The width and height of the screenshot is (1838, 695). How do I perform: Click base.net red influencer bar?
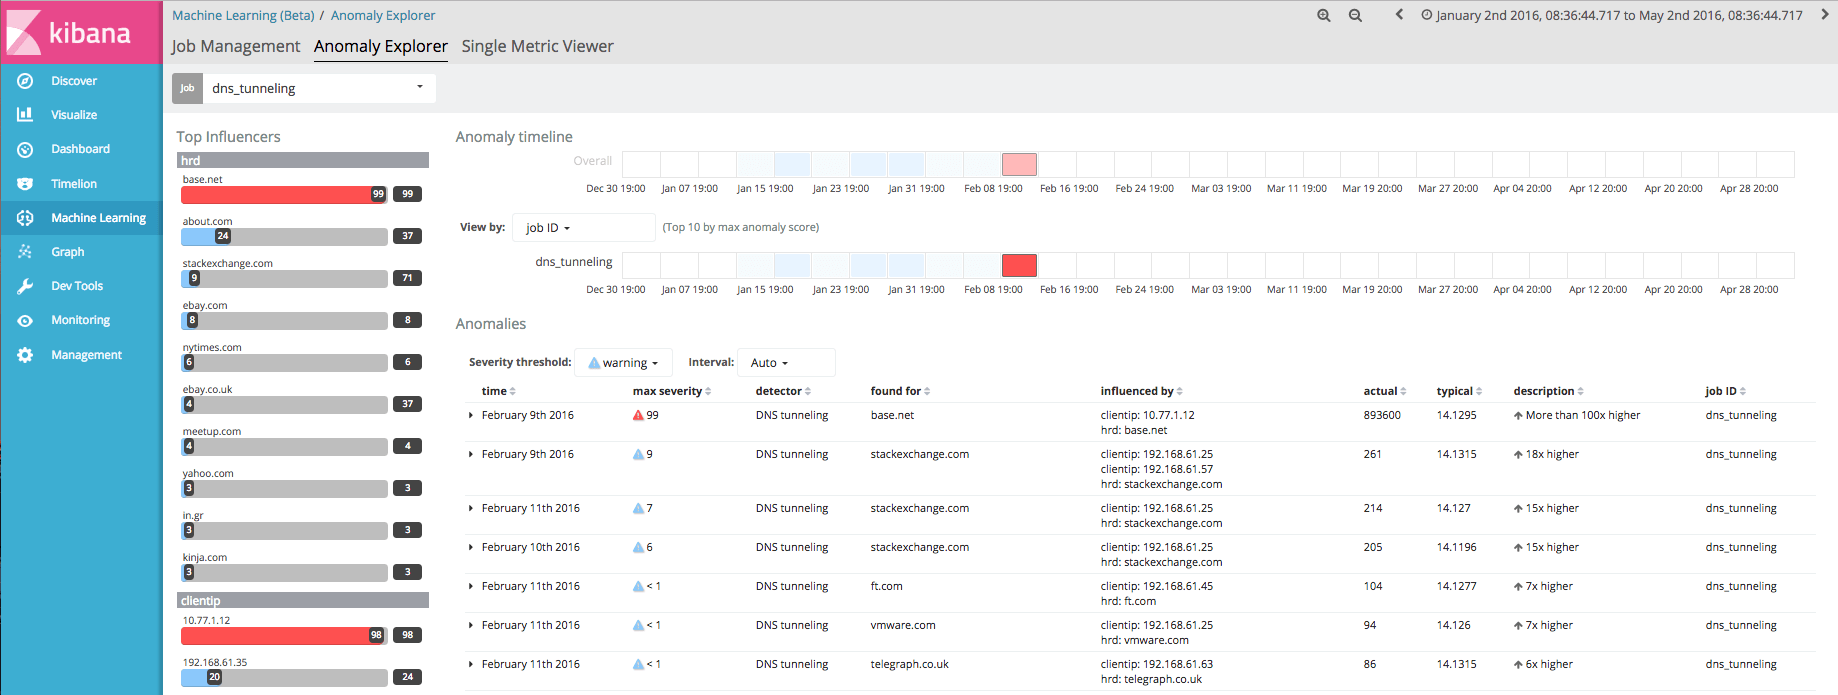pyautogui.click(x=284, y=194)
